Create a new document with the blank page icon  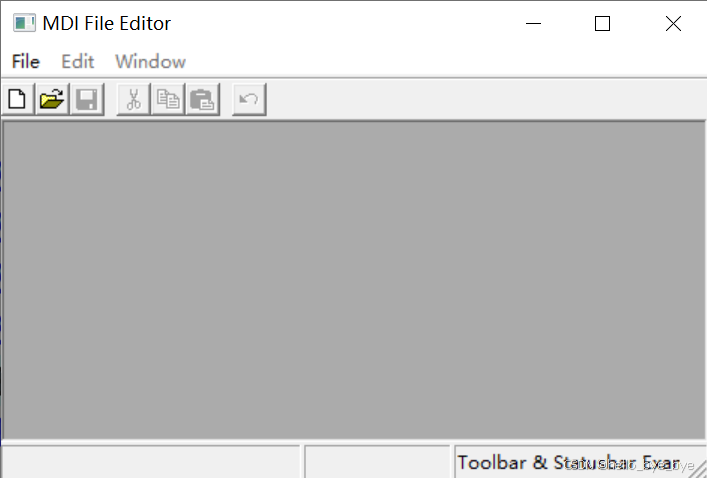[x=18, y=99]
